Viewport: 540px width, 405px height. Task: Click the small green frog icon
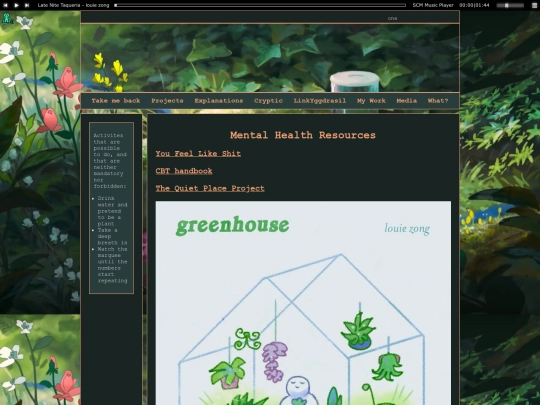7,18
